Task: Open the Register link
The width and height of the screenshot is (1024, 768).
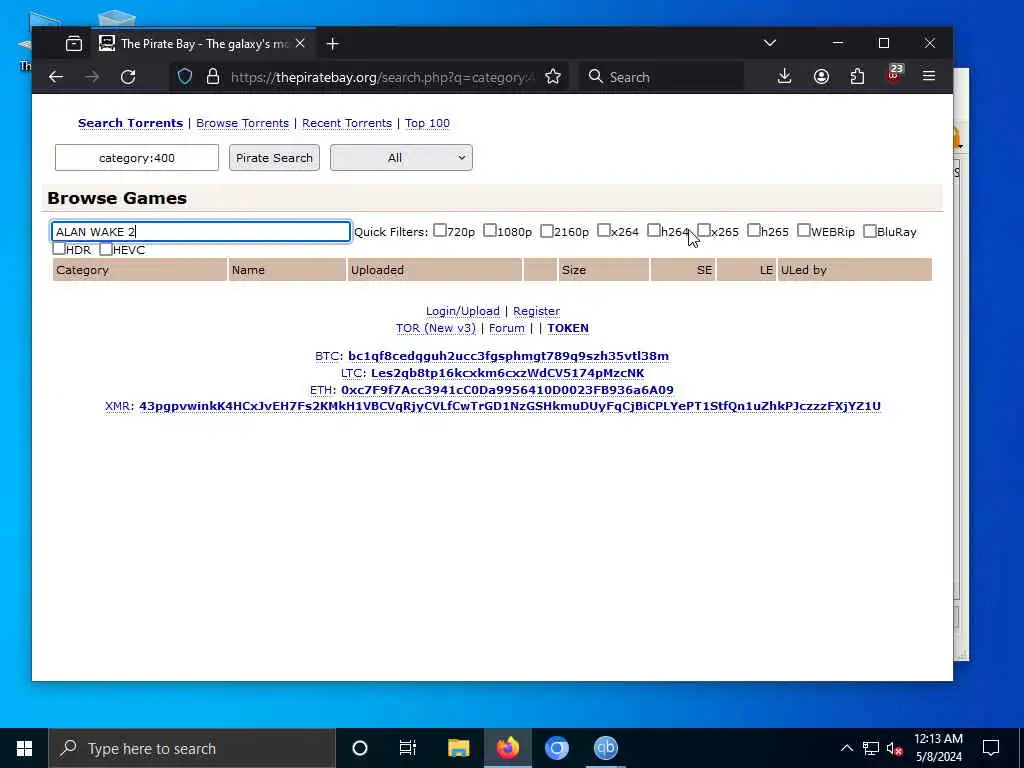Action: (x=536, y=311)
